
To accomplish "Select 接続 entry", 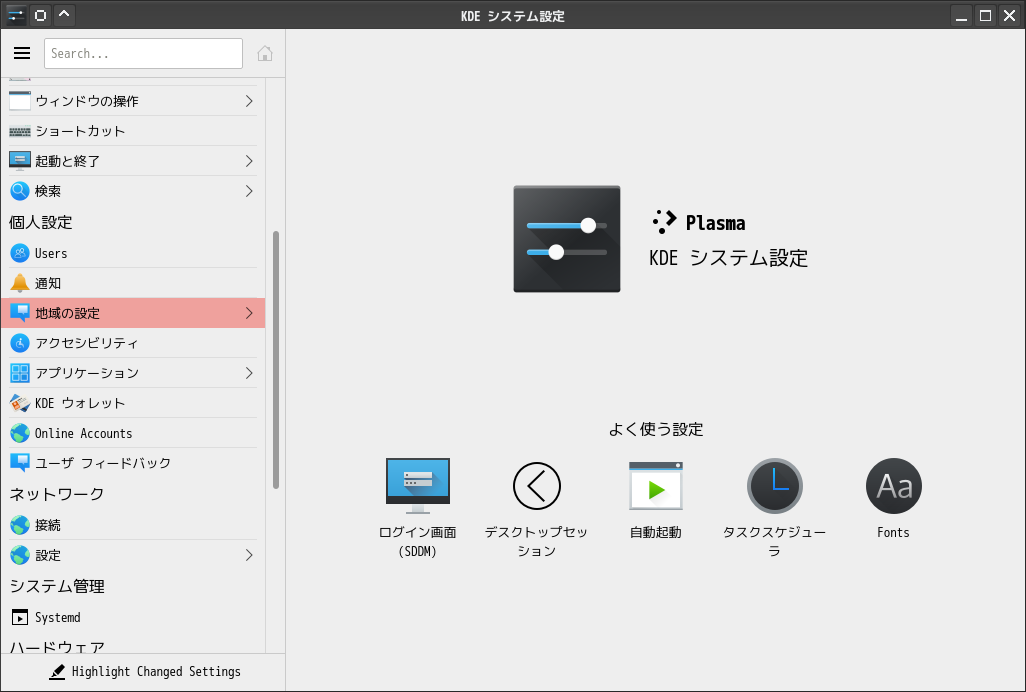I will tap(133, 525).
